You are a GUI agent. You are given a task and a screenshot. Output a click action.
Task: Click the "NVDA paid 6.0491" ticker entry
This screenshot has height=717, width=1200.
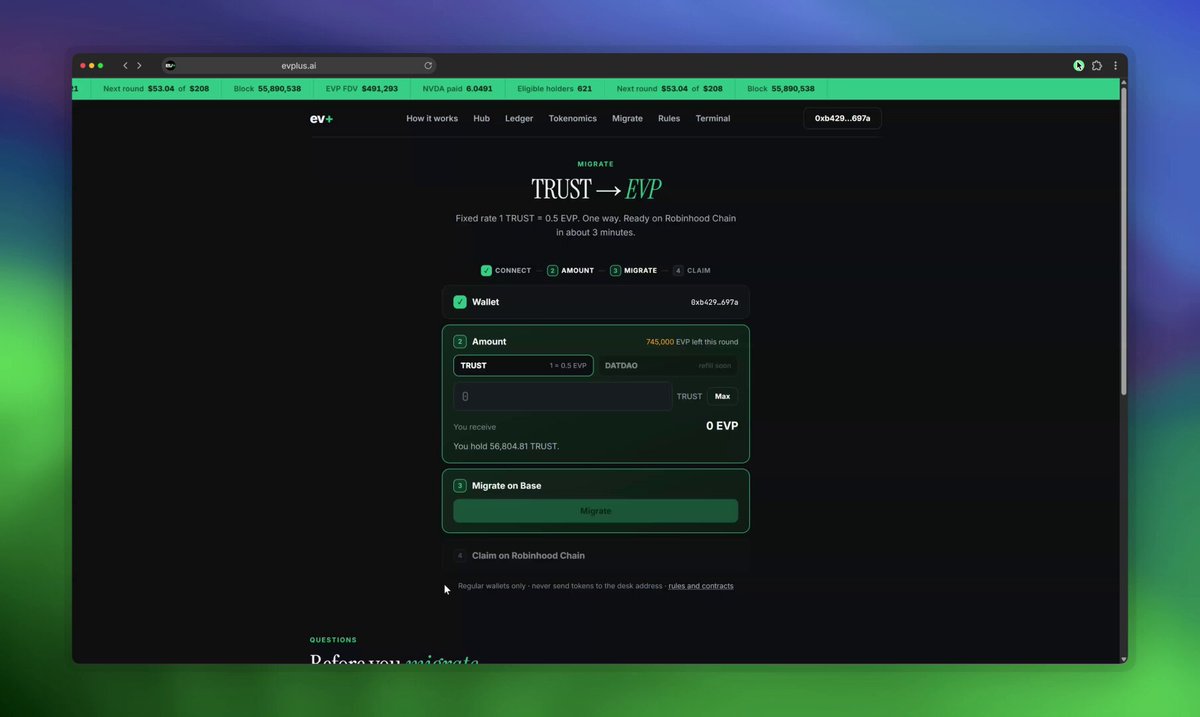[x=458, y=89]
